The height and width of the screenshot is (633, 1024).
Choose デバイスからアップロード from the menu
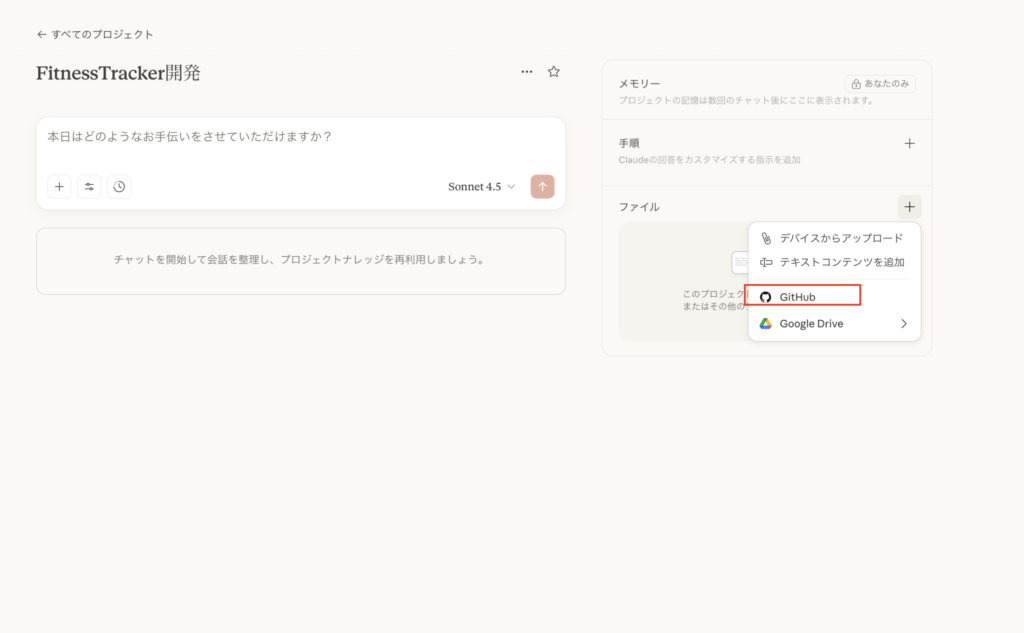[x=840, y=238]
